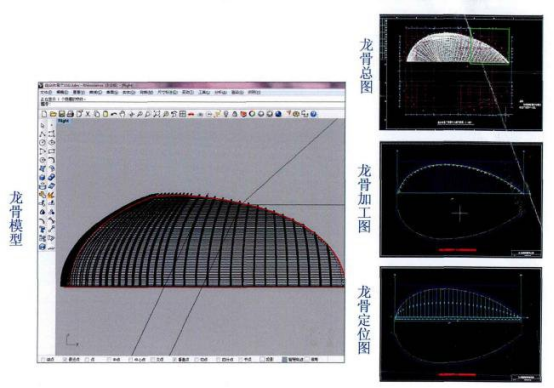Open properties via the color wheel icon

(x=252, y=114)
